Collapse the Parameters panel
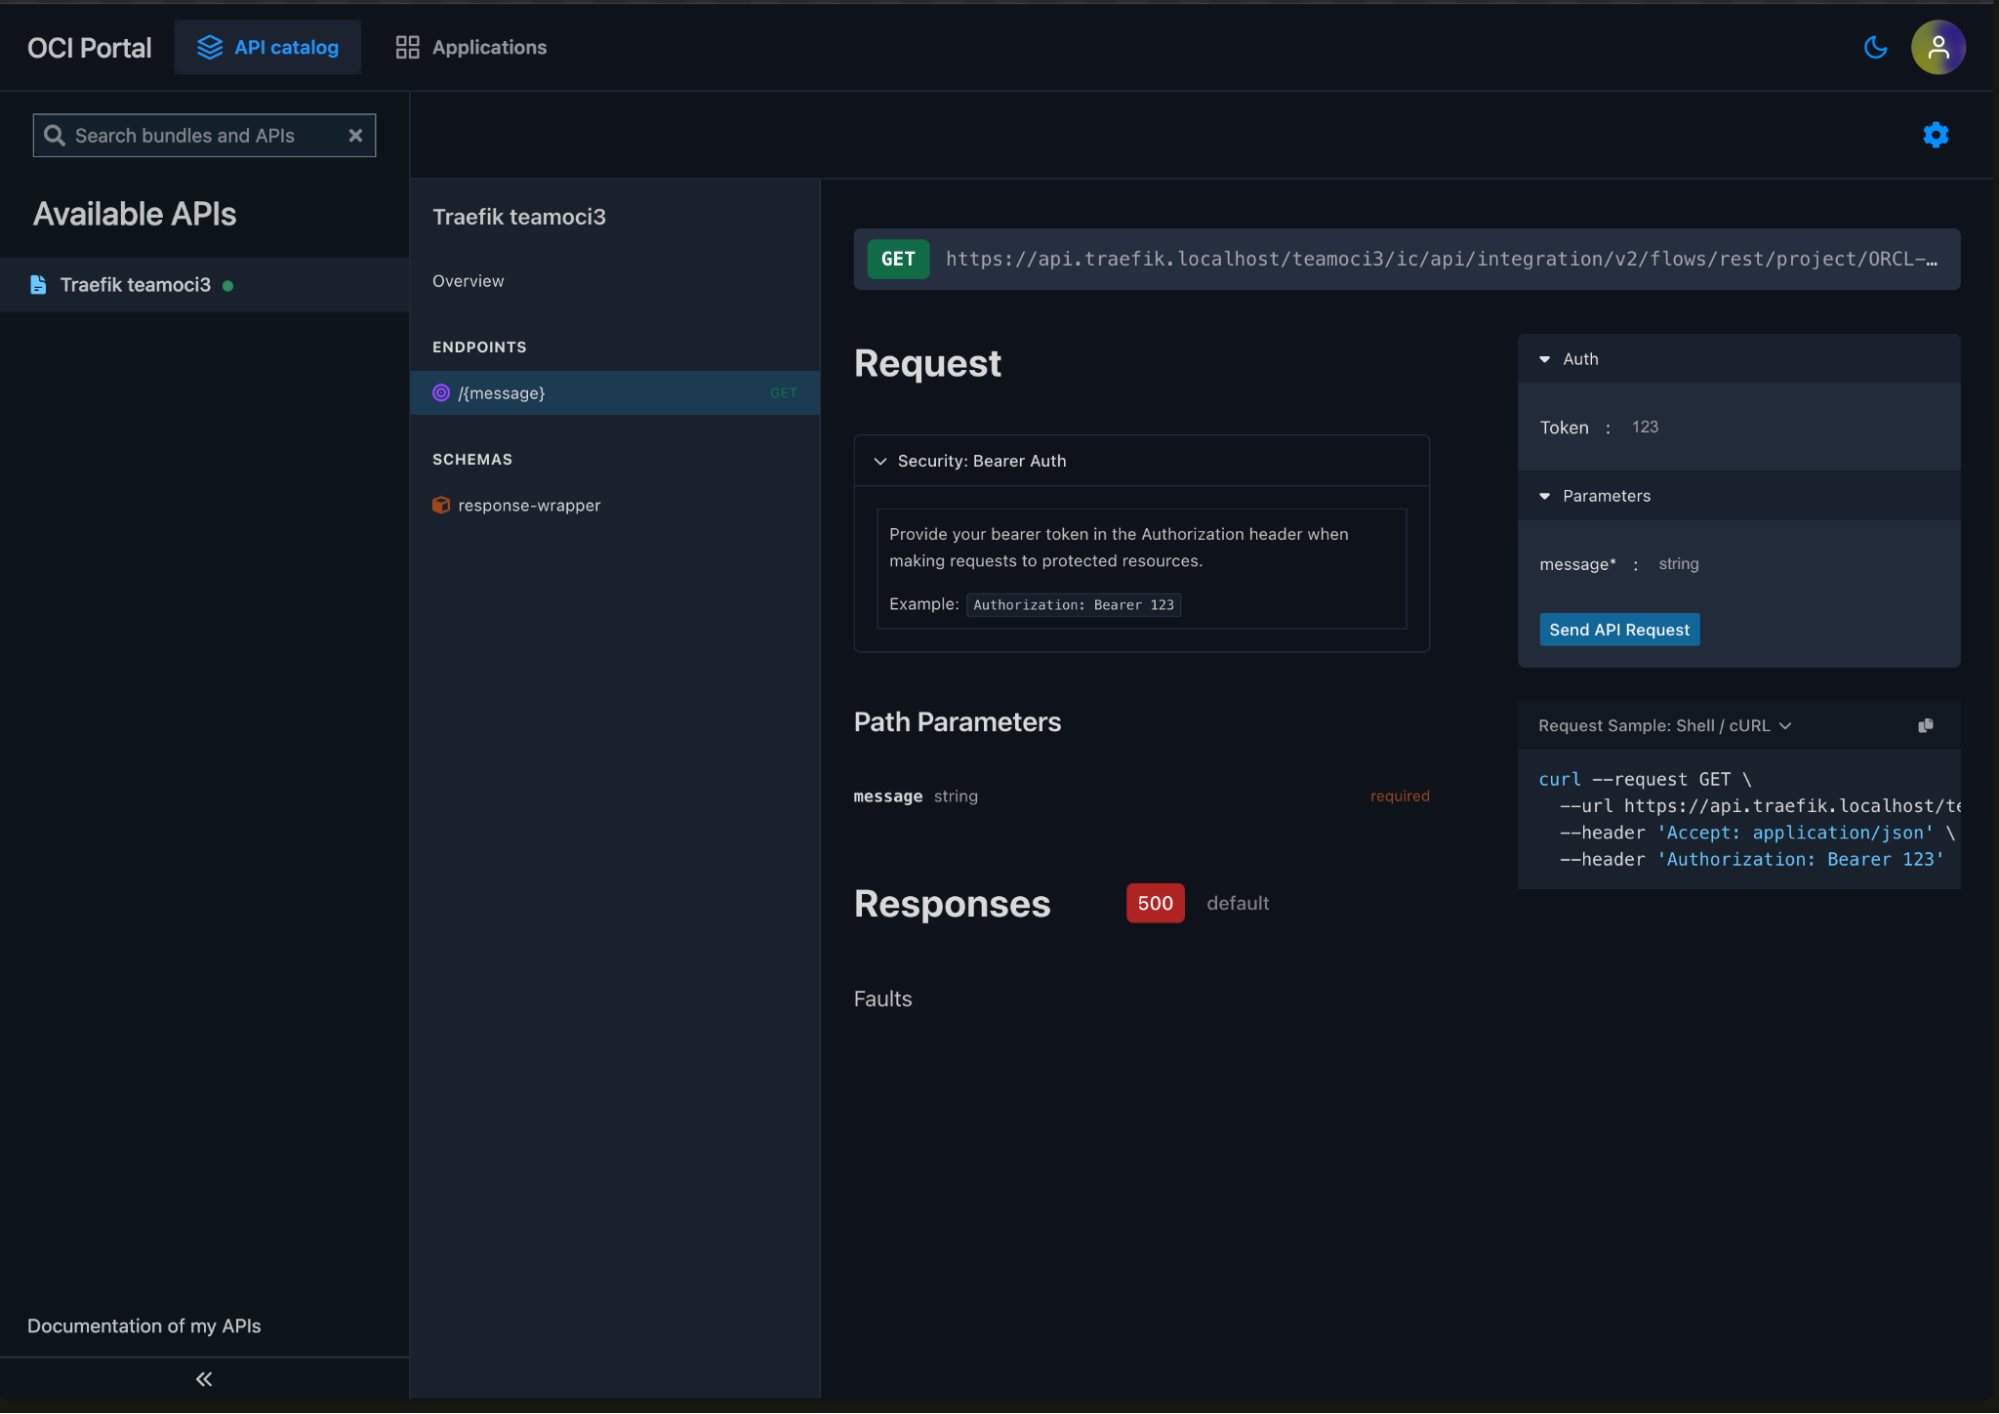 pos(1738,496)
